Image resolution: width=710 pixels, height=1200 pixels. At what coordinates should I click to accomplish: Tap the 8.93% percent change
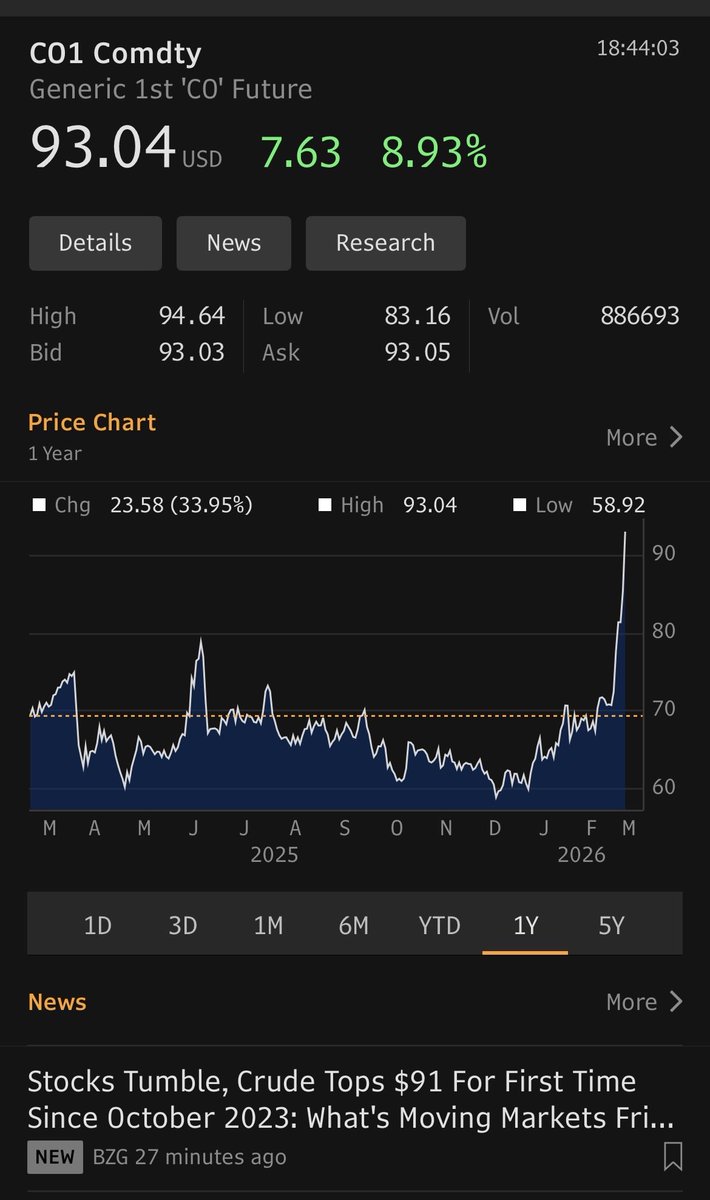click(x=434, y=152)
